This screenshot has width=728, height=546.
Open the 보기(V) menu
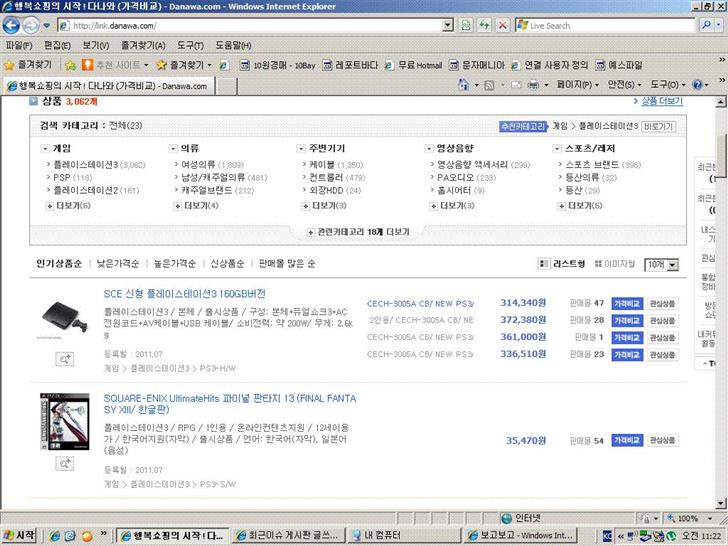[x=96, y=46]
